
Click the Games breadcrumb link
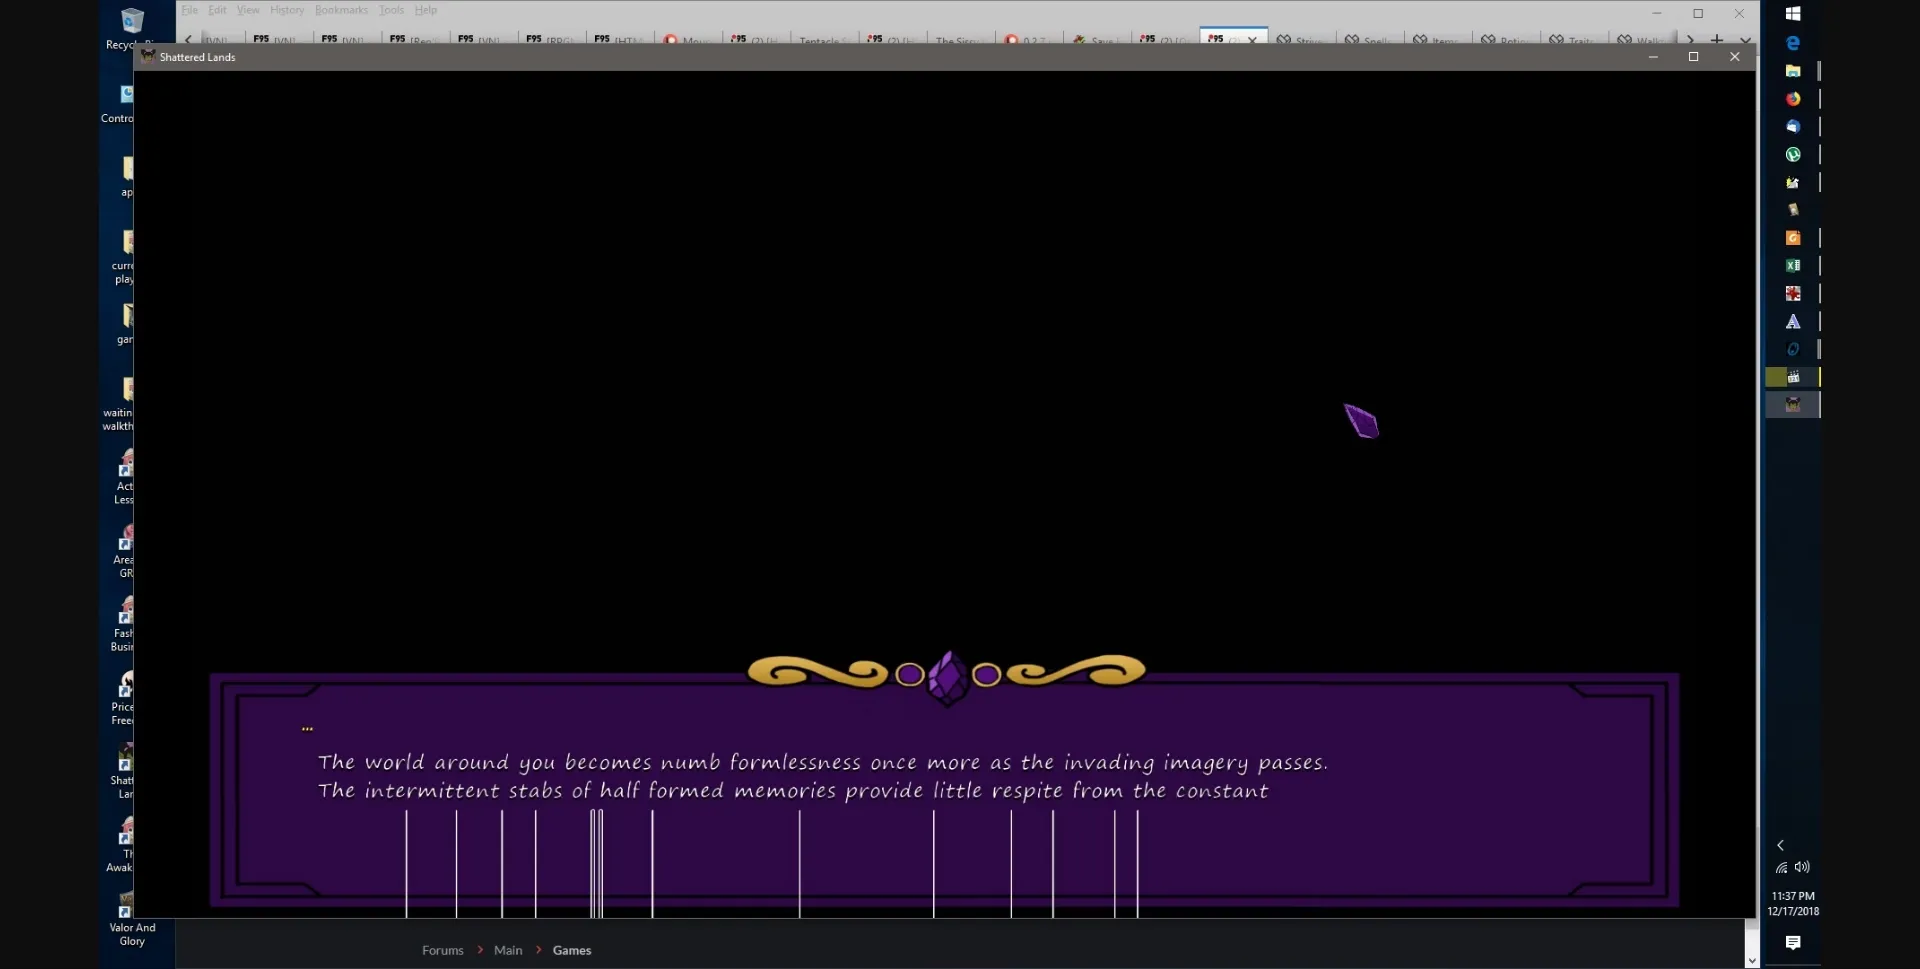(x=572, y=950)
